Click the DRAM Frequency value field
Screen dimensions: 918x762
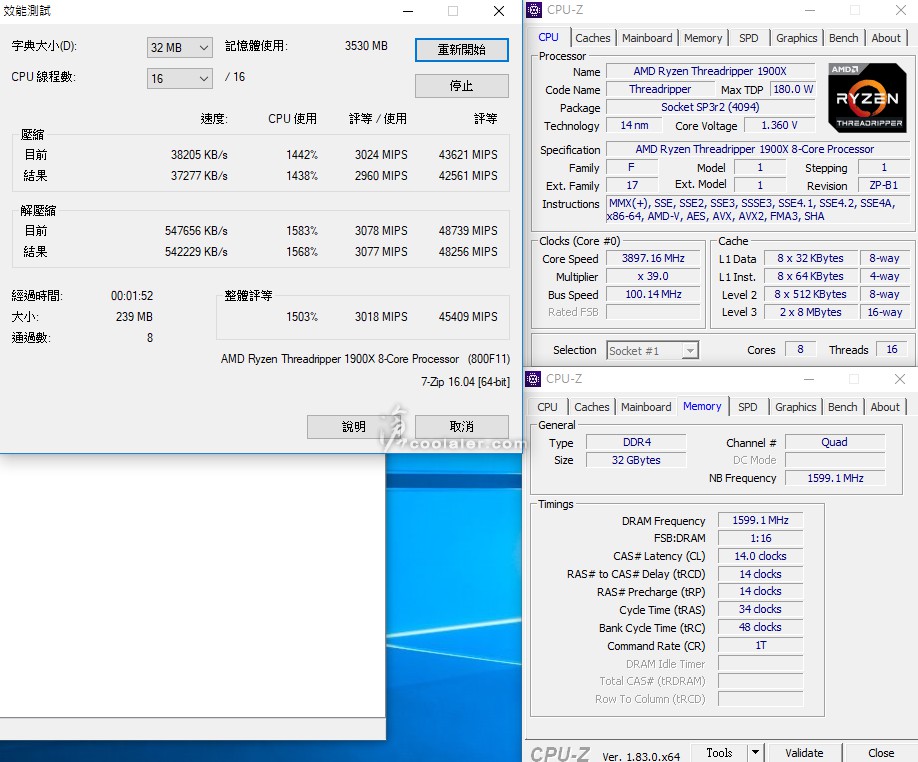[x=760, y=520]
